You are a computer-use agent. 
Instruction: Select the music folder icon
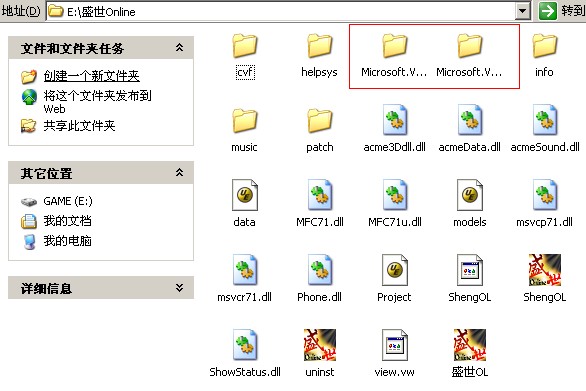(245, 121)
